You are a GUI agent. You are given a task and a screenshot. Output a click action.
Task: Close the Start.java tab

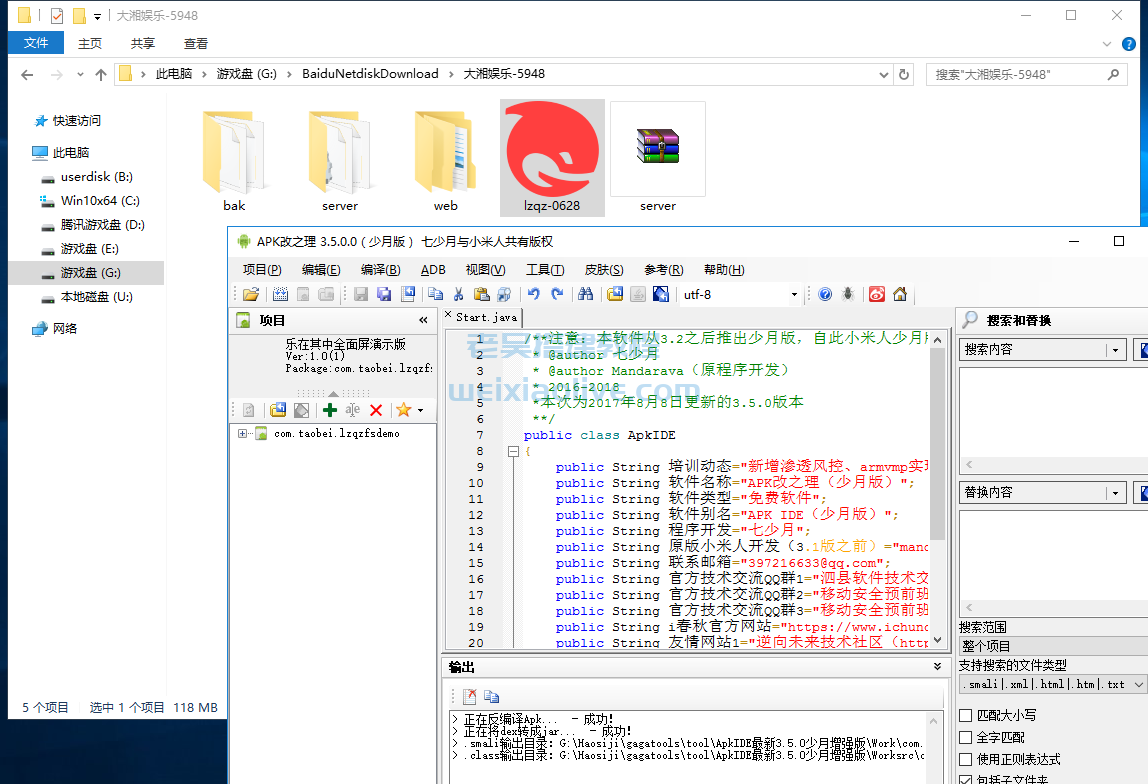[x=449, y=316]
